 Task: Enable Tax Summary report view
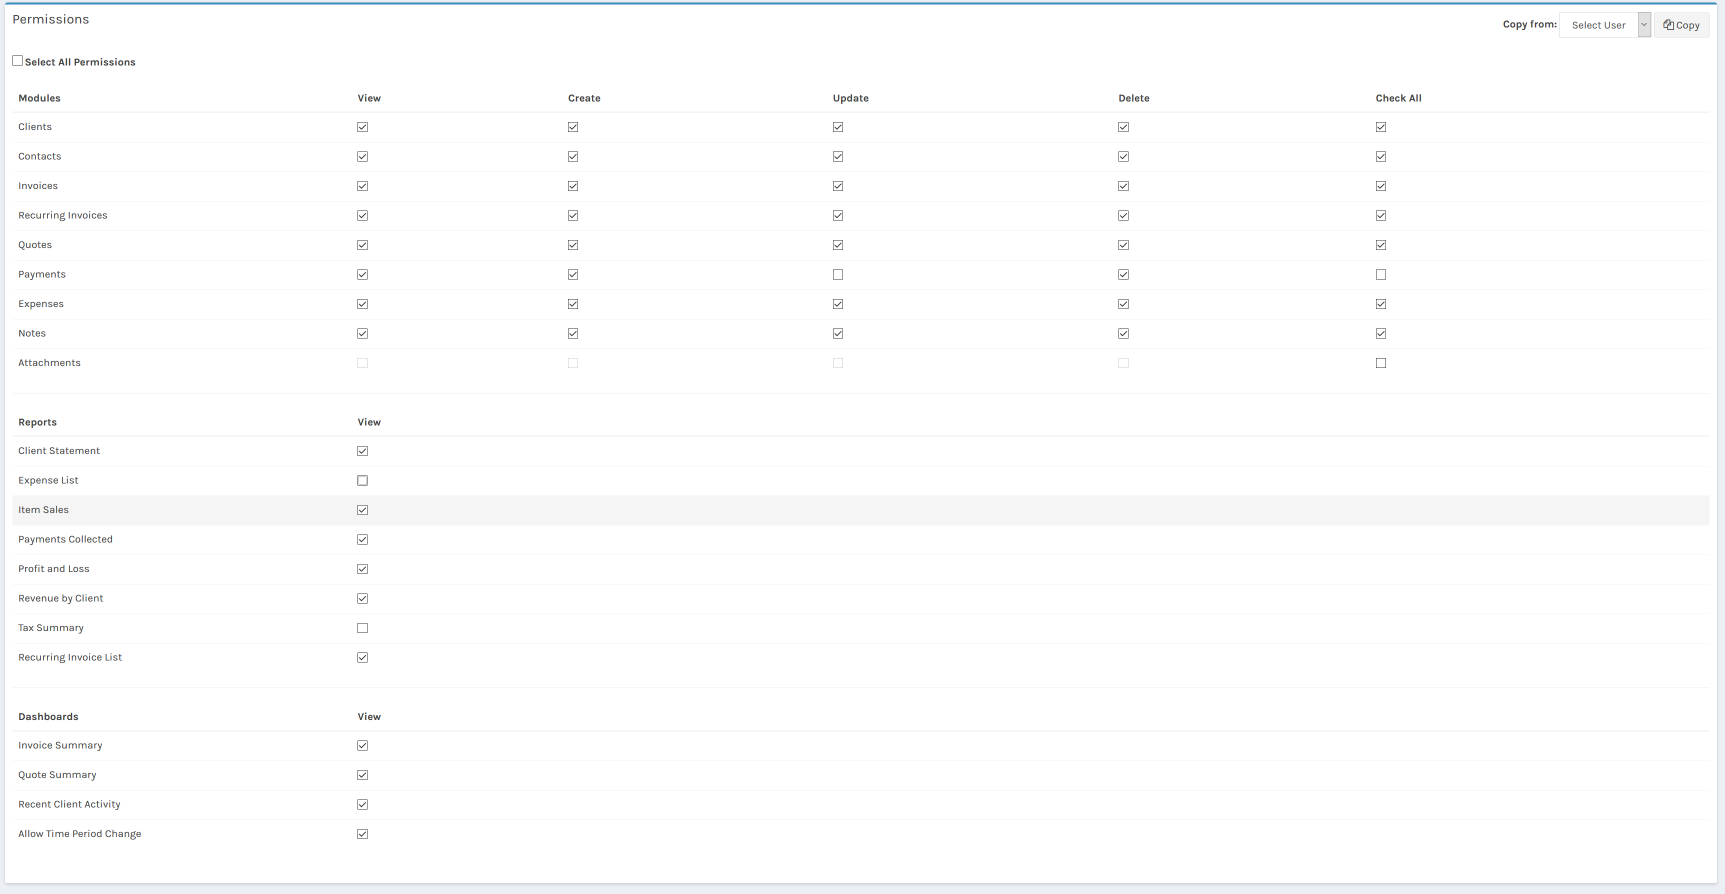pyautogui.click(x=363, y=628)
